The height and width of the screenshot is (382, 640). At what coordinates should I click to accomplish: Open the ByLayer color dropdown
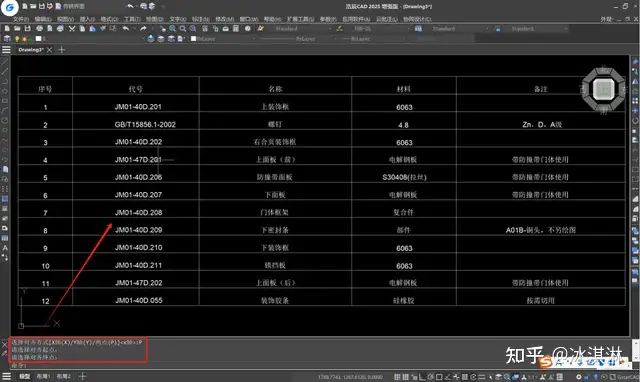224,39
